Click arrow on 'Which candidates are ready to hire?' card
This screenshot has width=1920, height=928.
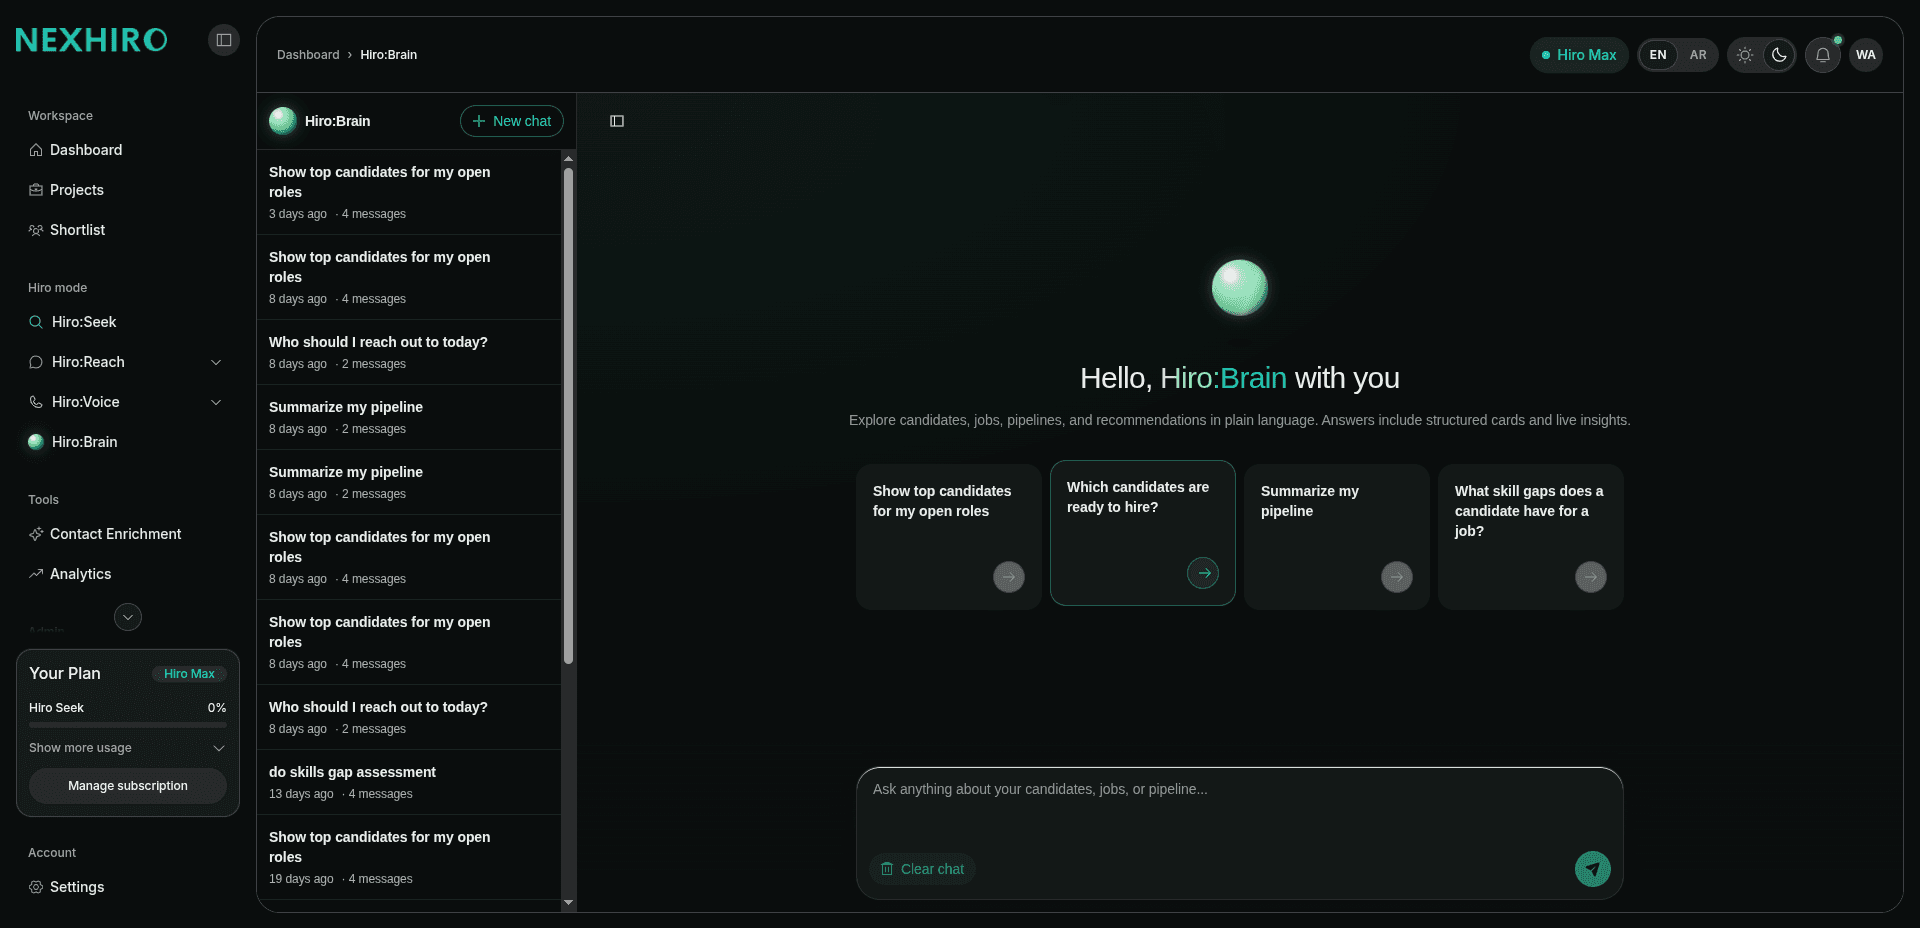1203,573
